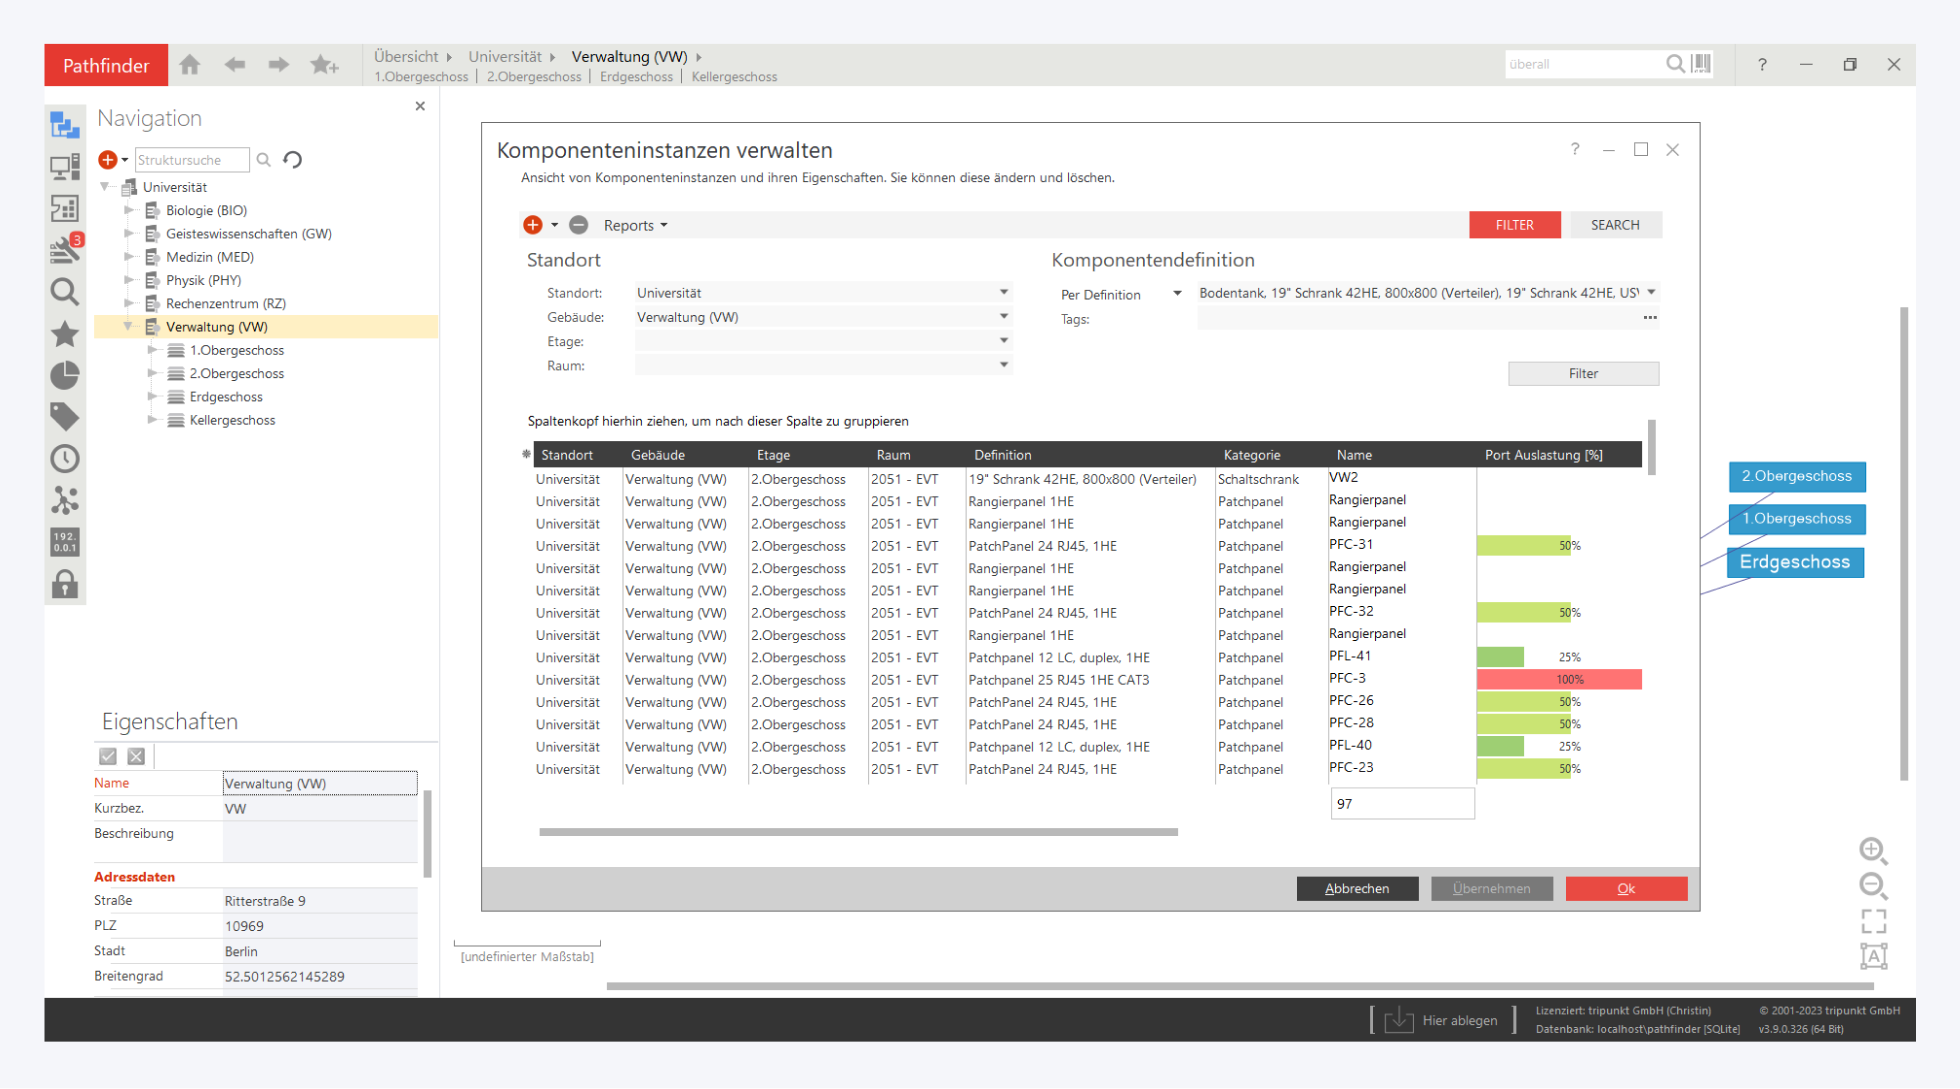Viewport: 1960px width, 1089px height.
Task: Open the pie chart sidebar icon
Action: pos(65,376)
